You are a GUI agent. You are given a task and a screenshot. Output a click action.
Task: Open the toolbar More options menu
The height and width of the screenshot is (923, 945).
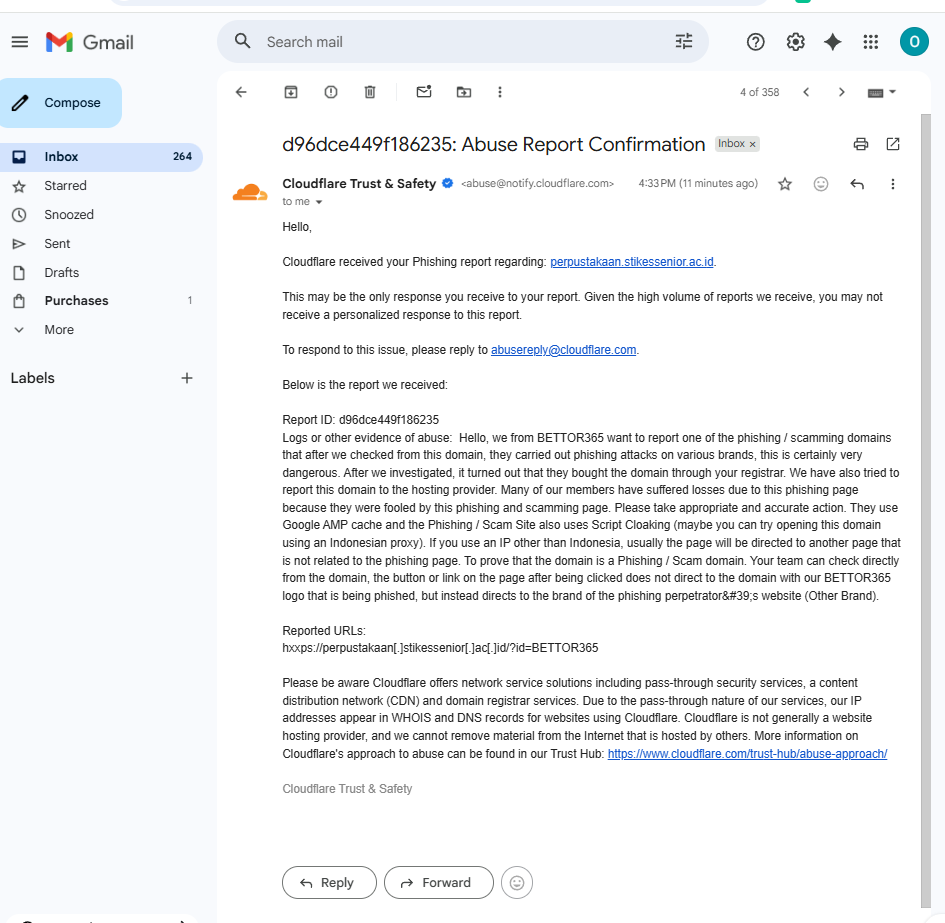500,92
